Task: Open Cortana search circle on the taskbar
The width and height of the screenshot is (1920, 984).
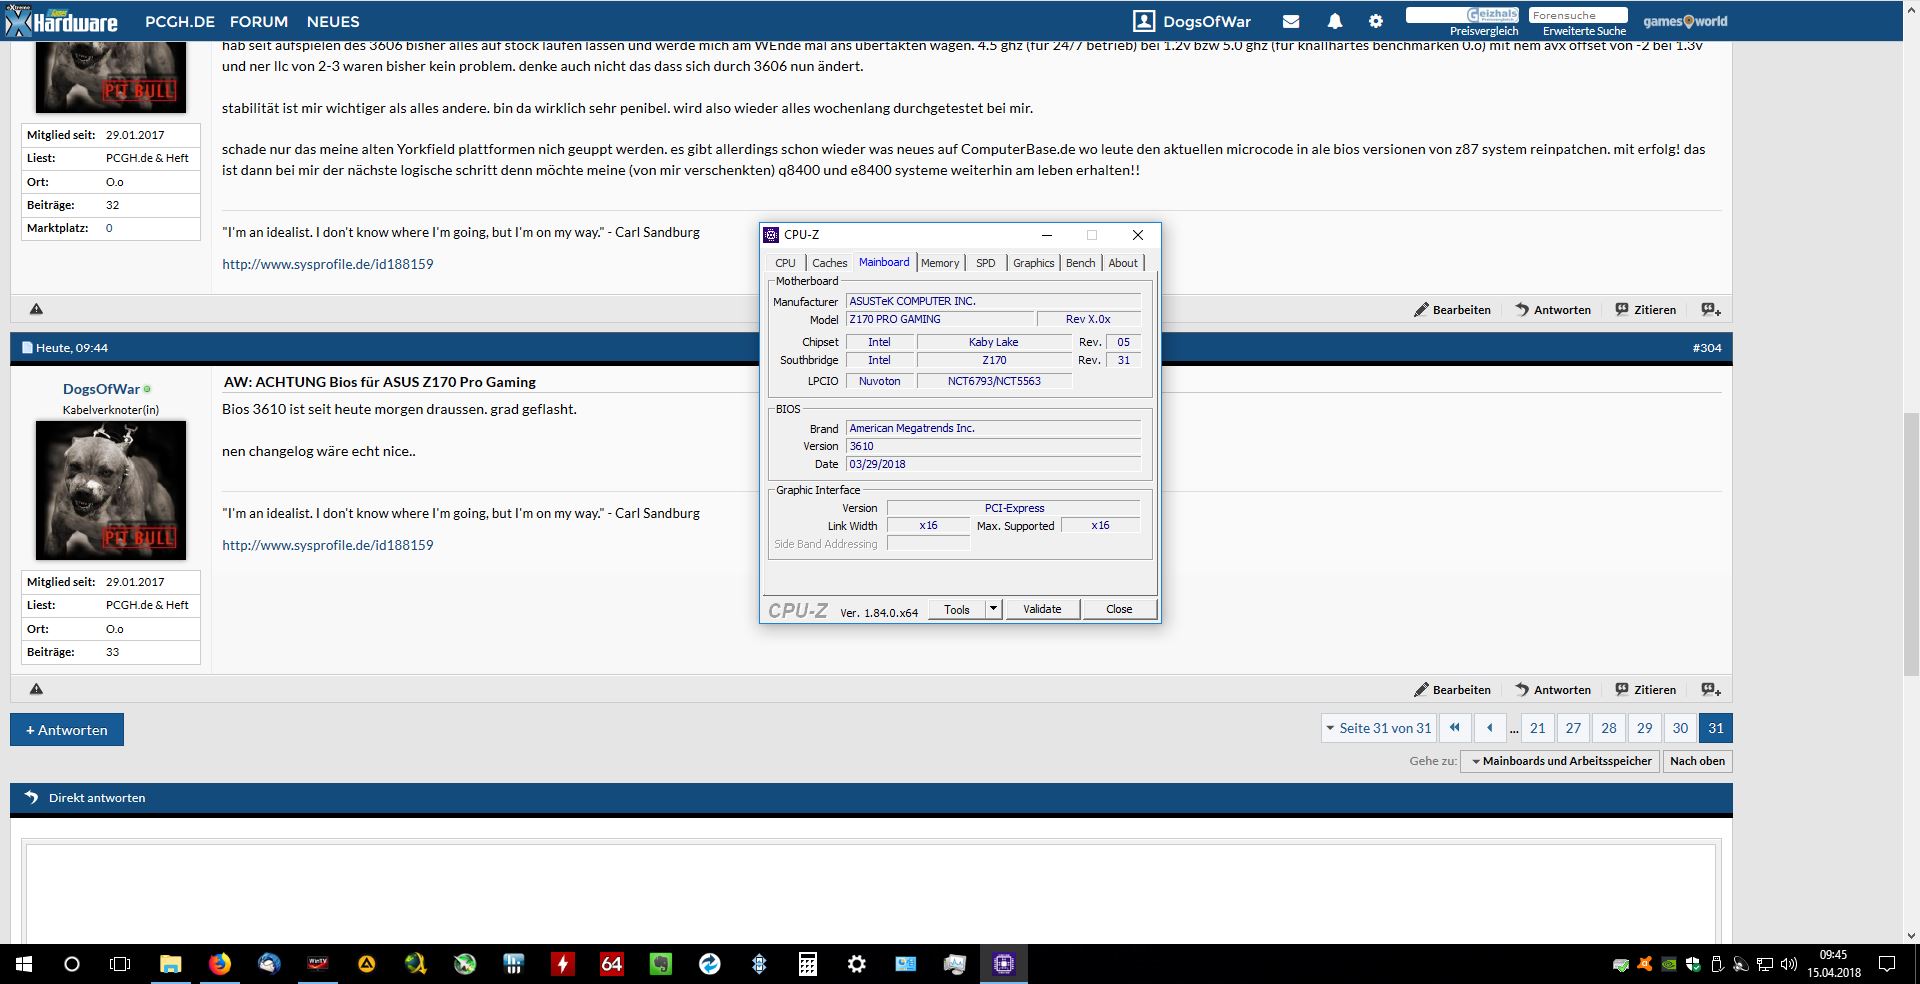Action: [72, 964]
